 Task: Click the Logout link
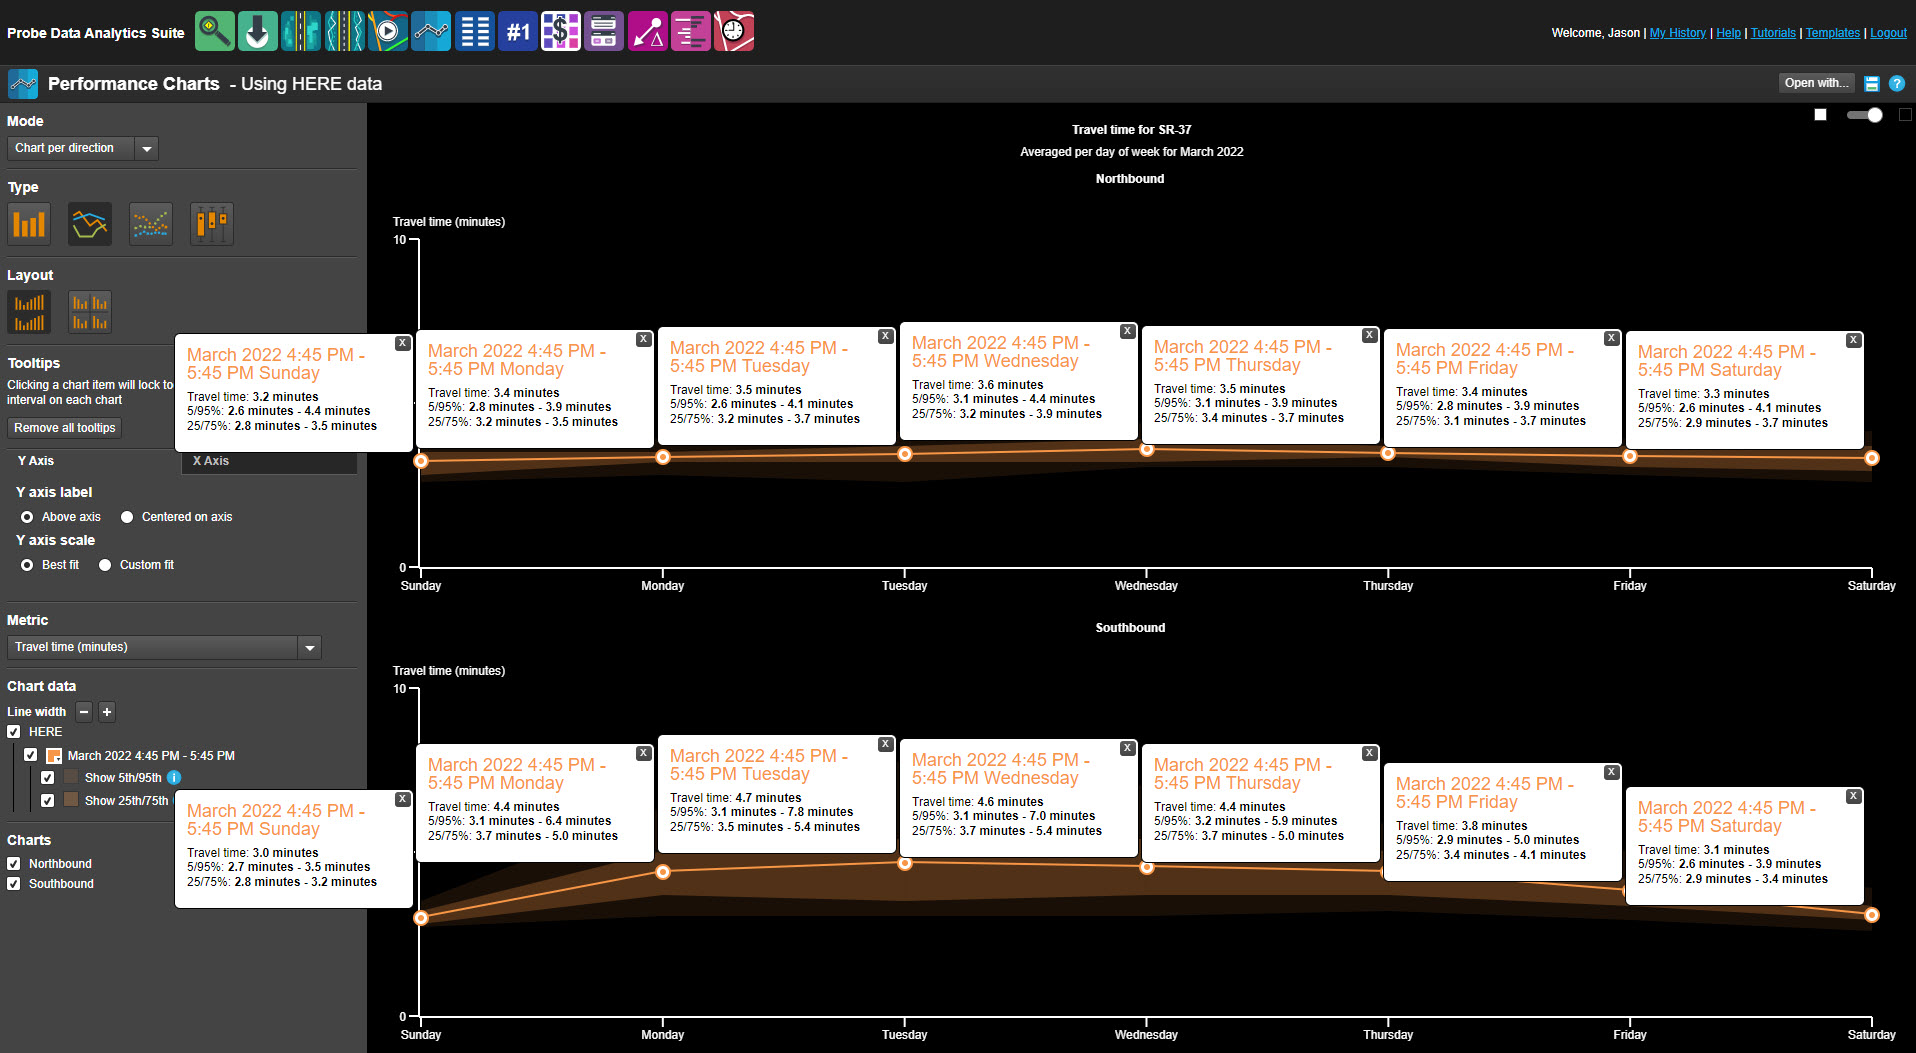1888,33
